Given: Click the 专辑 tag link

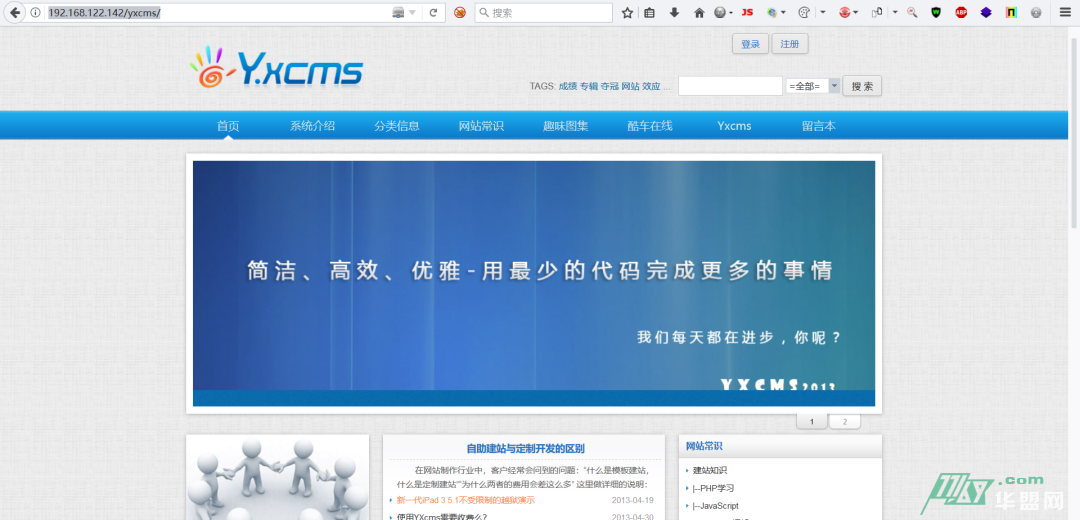Looking at the screenshot, I should pos(589,86).
